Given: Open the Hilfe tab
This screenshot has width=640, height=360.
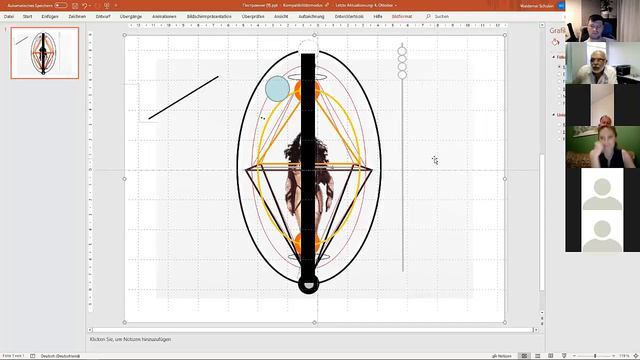Looking at the screenshot, I should 378,17.
